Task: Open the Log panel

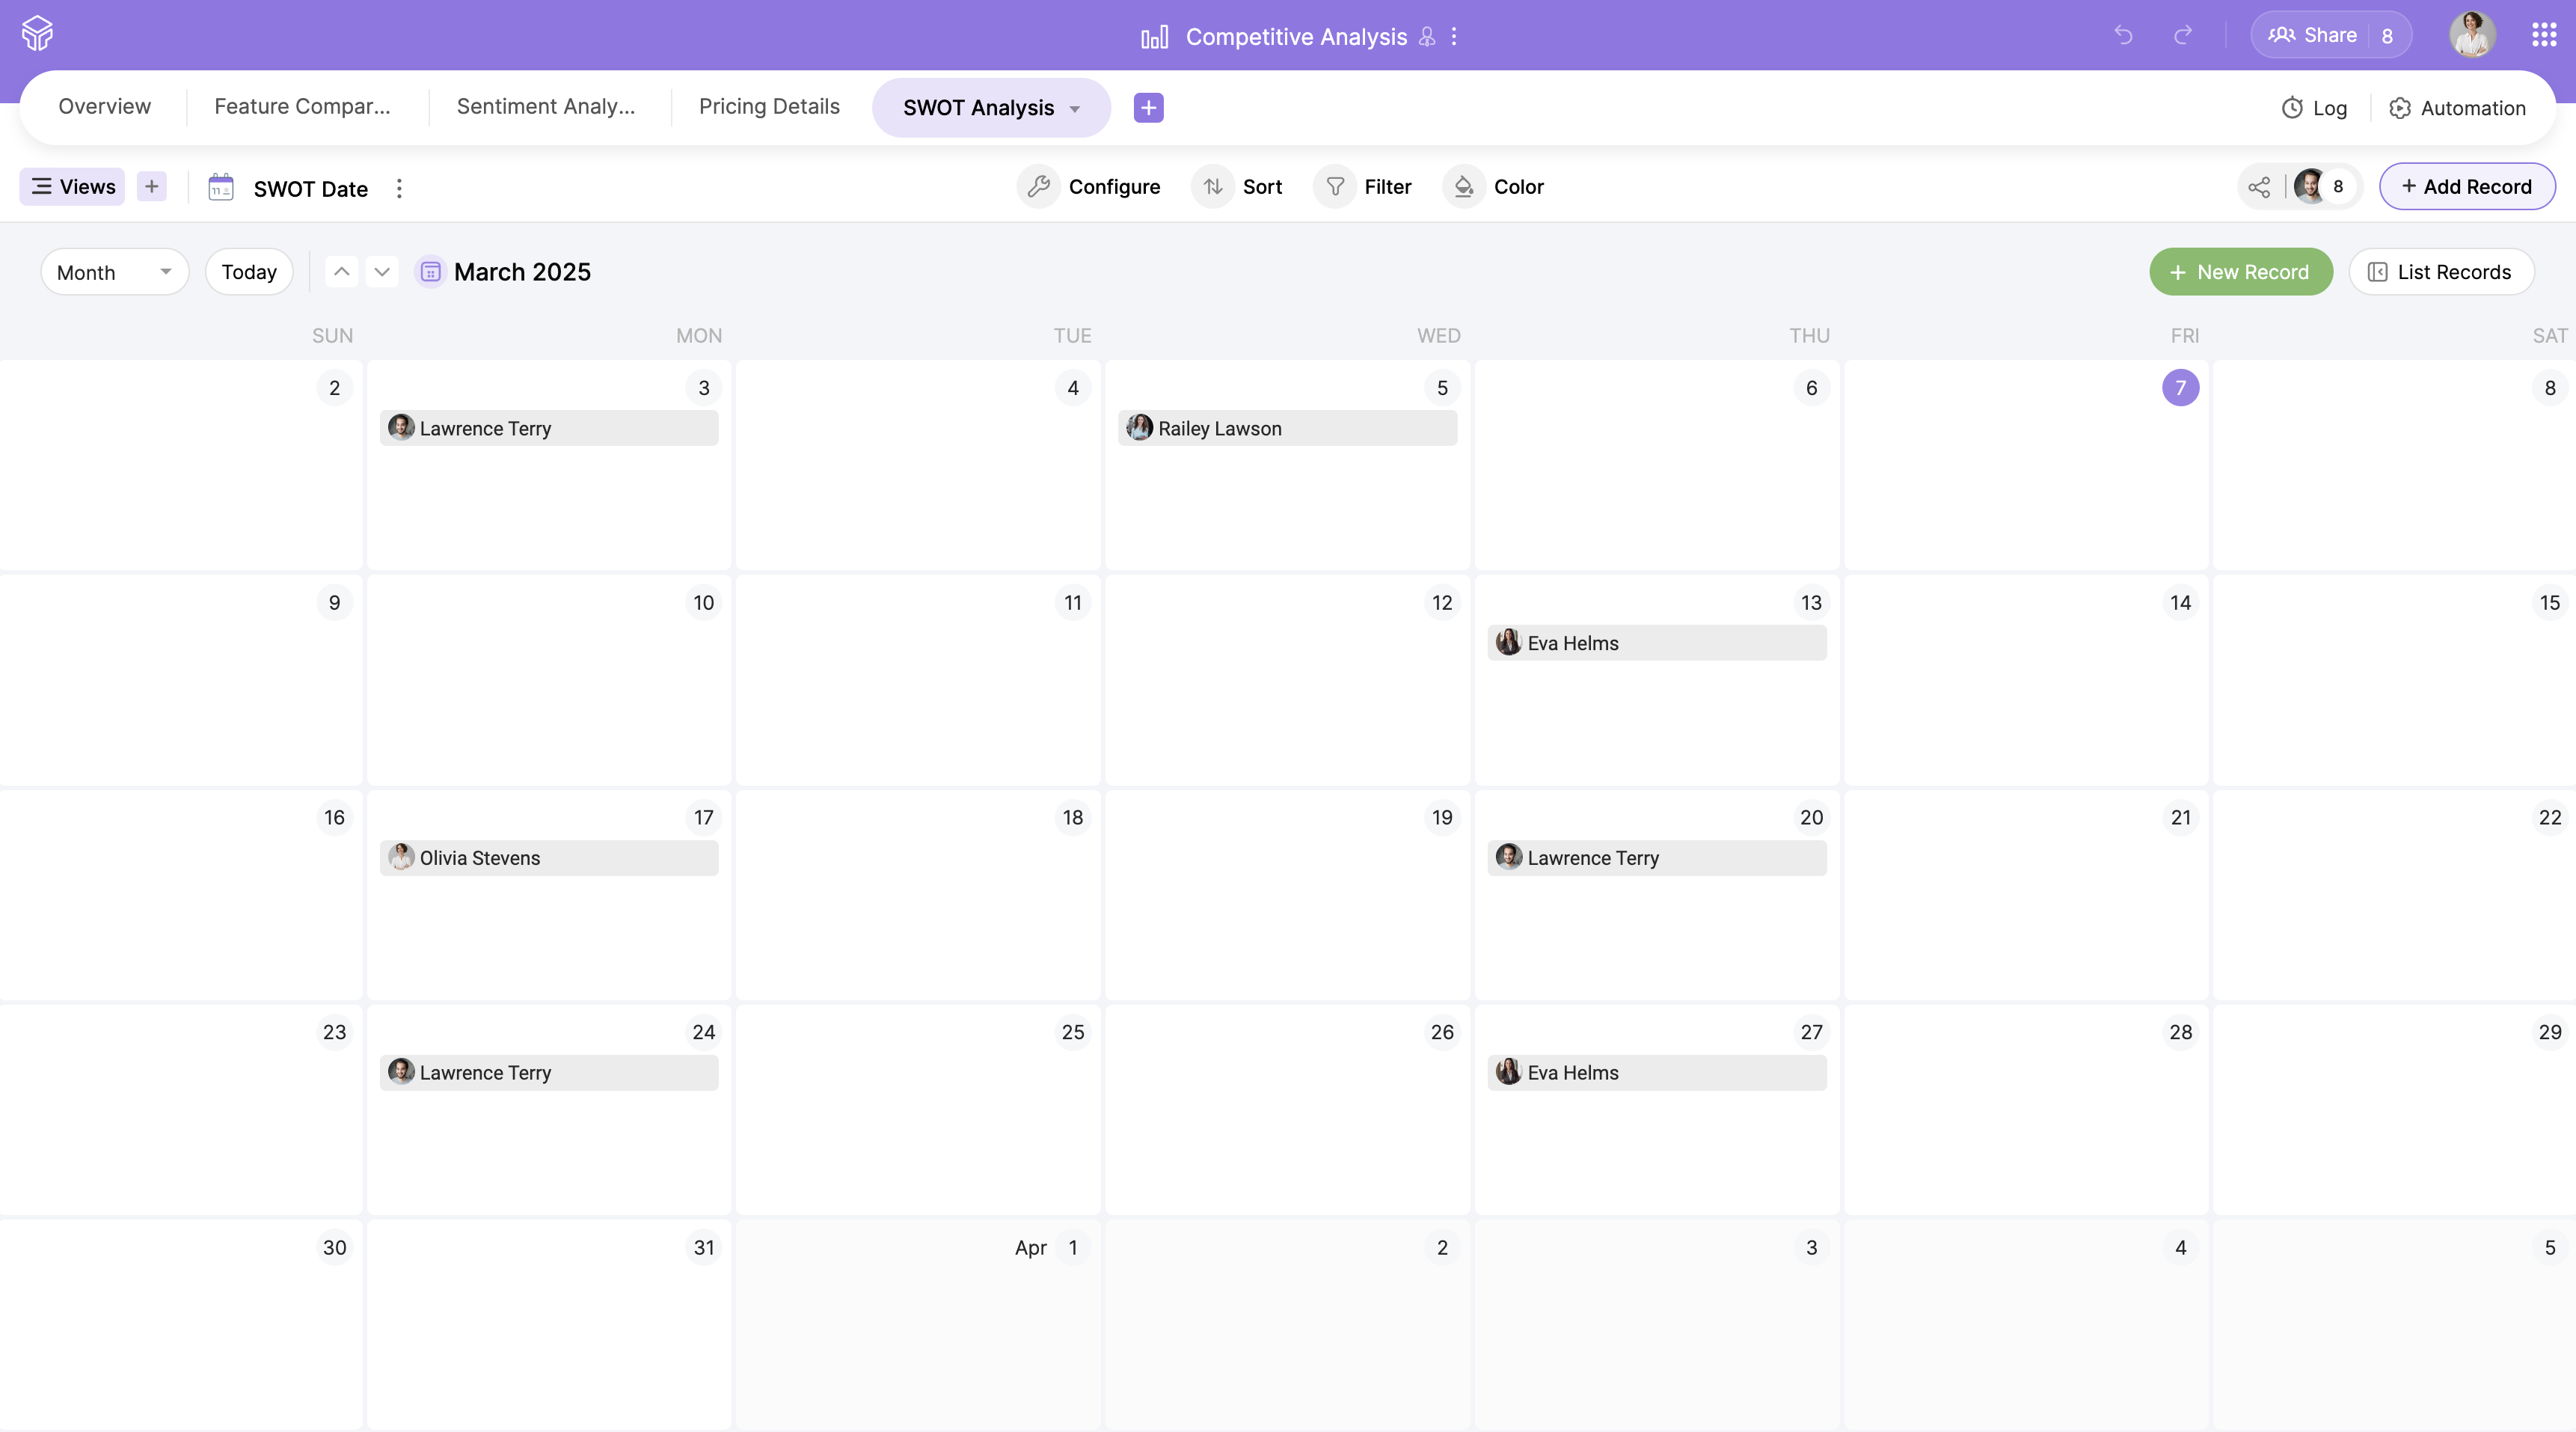Action: (2315, 108)
